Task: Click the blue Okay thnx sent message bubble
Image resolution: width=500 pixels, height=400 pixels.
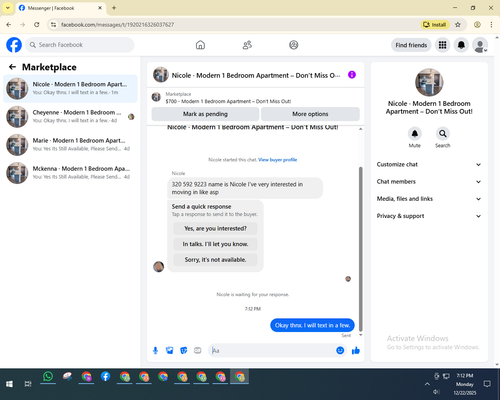Action: (x=312, y=325)
